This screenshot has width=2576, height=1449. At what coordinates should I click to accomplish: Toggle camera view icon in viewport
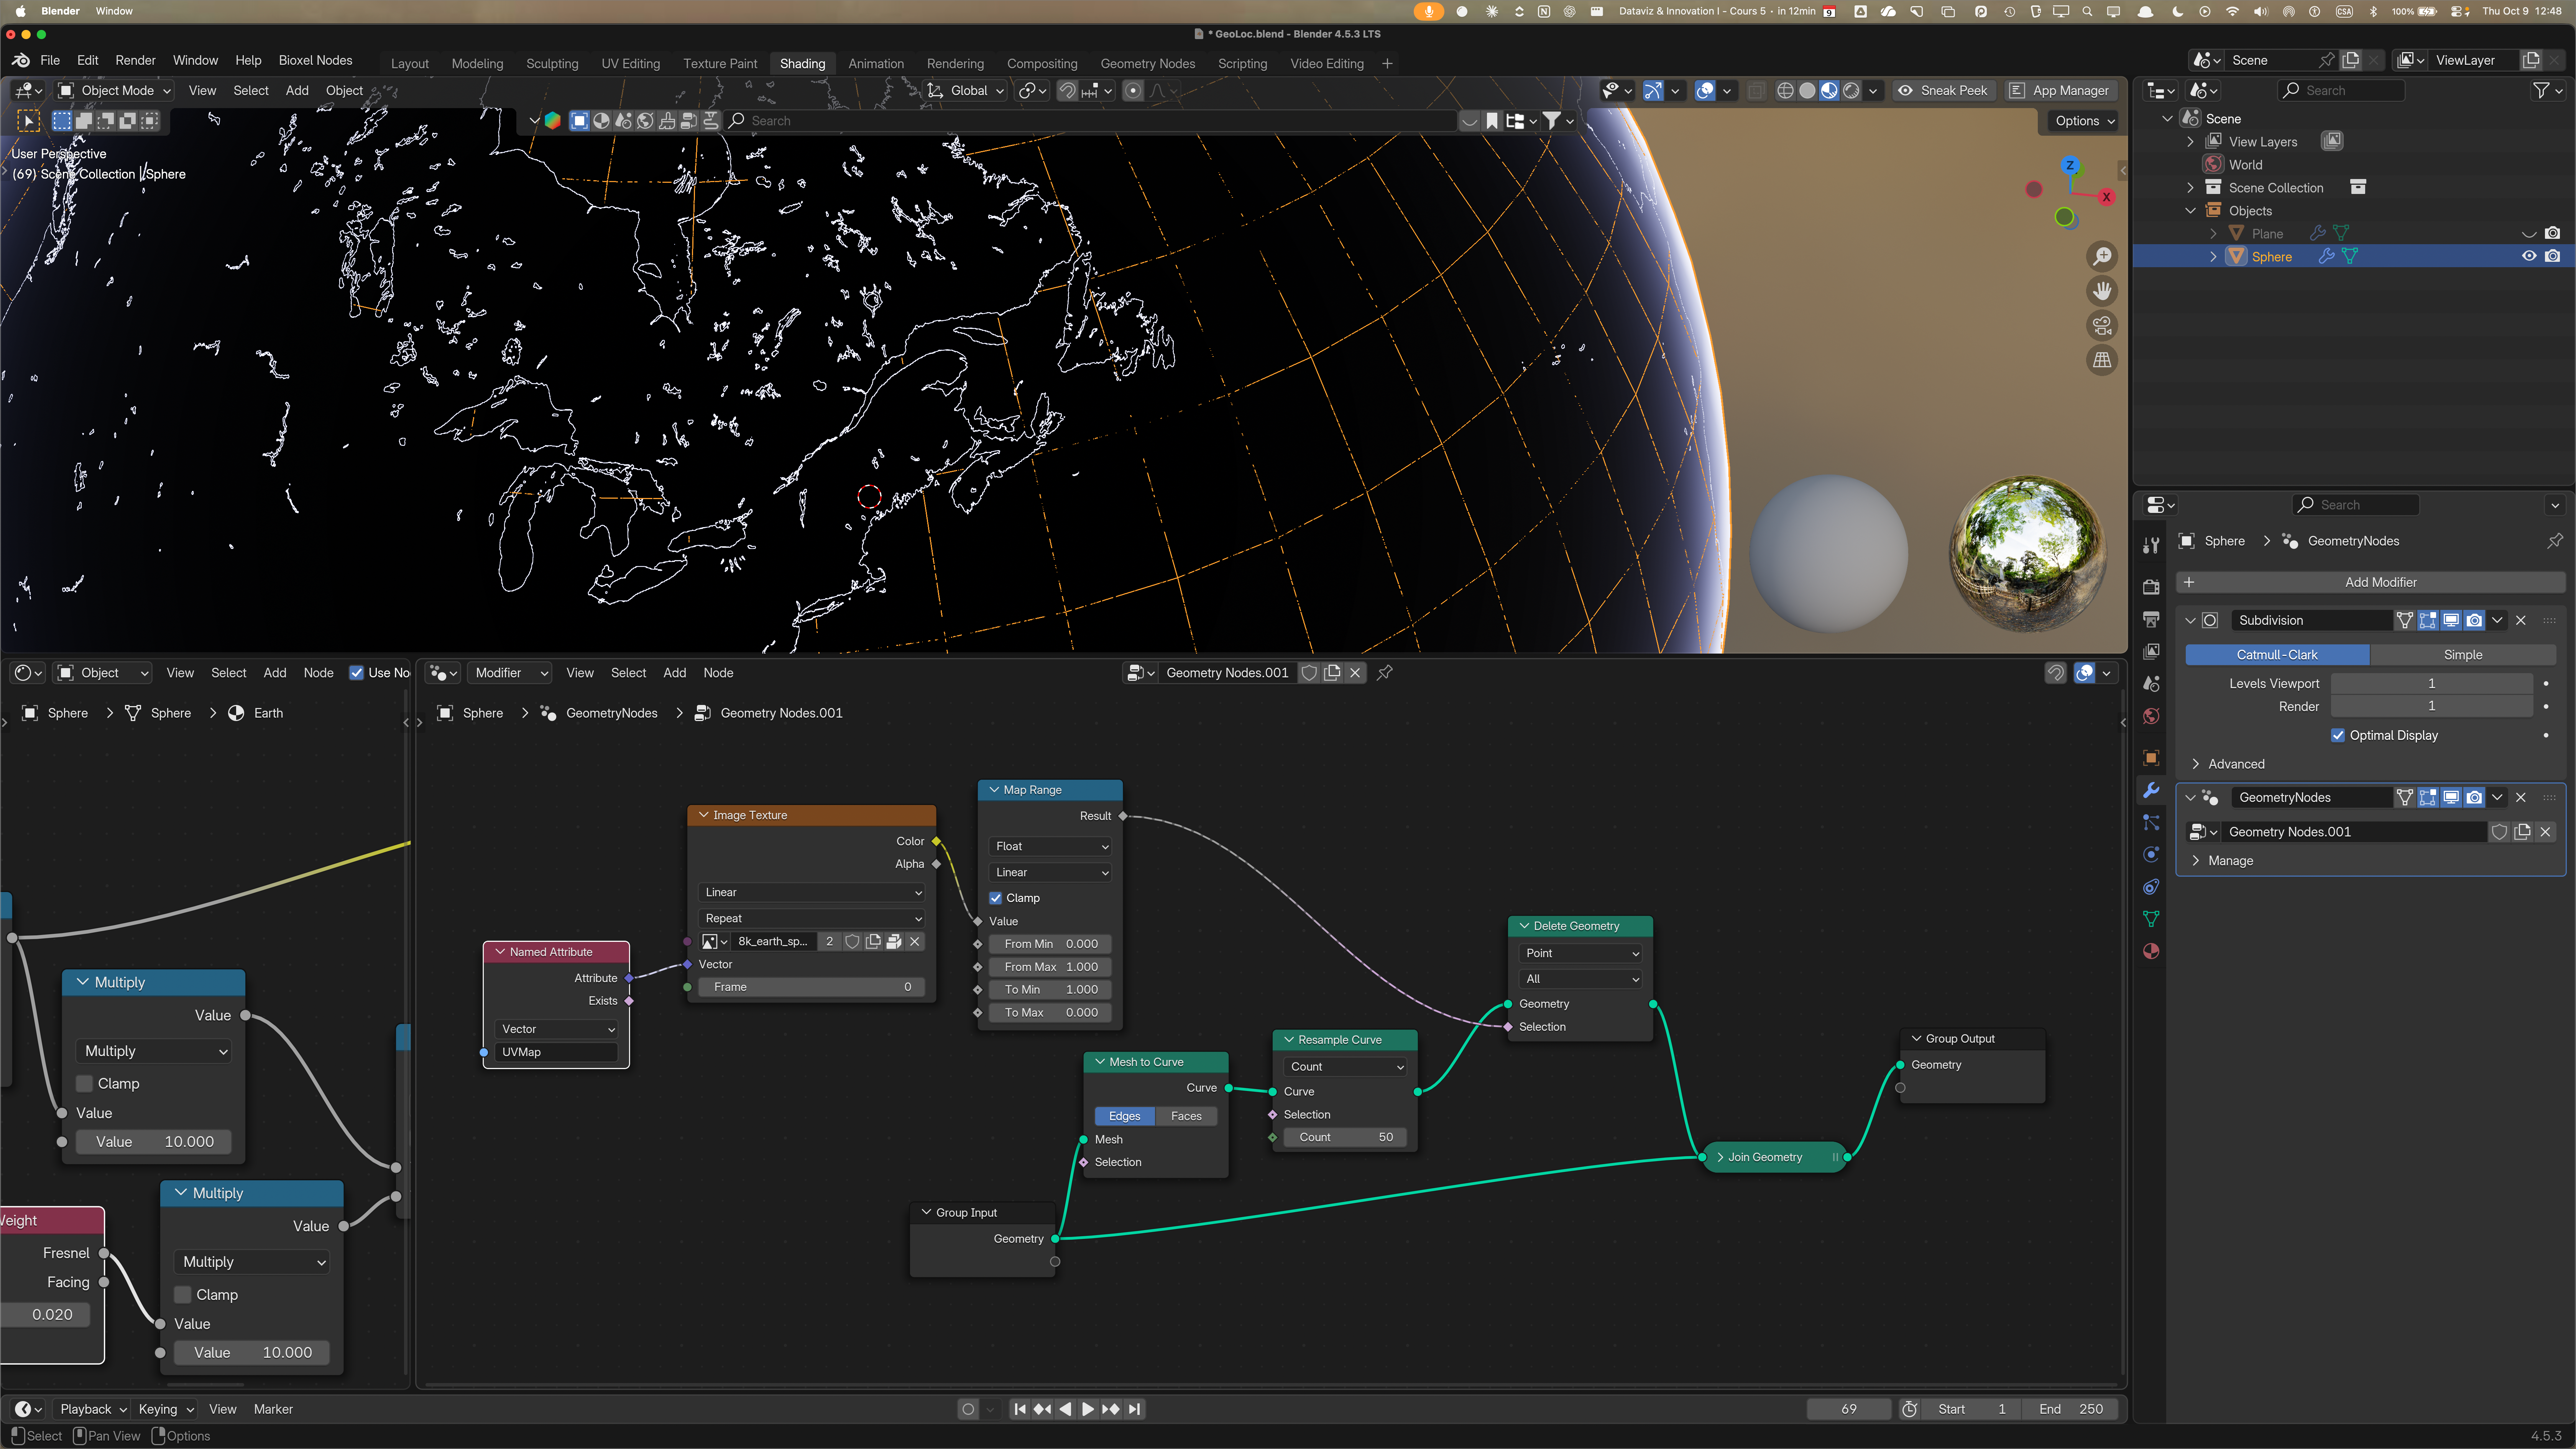[2102, 326]
